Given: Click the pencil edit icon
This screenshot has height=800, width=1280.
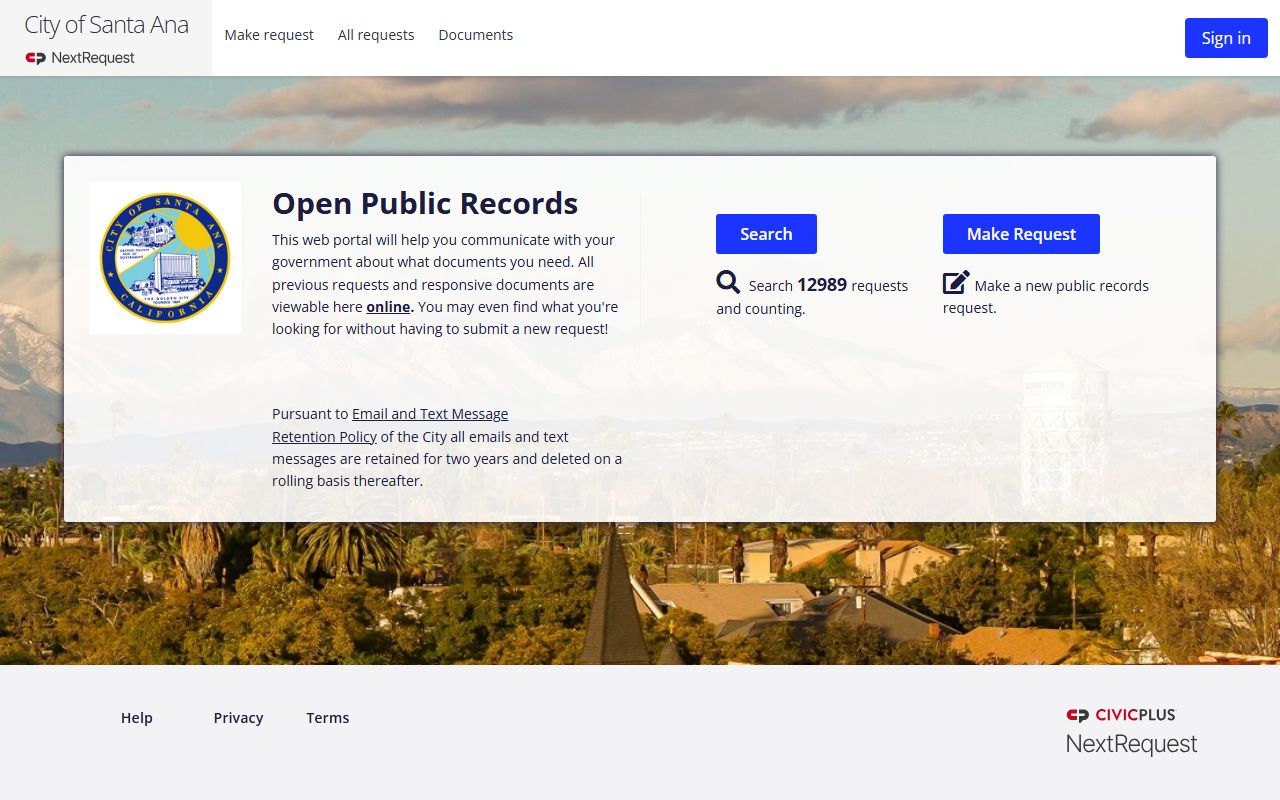Looking at the screenshot, I should (x=956, y=282).
